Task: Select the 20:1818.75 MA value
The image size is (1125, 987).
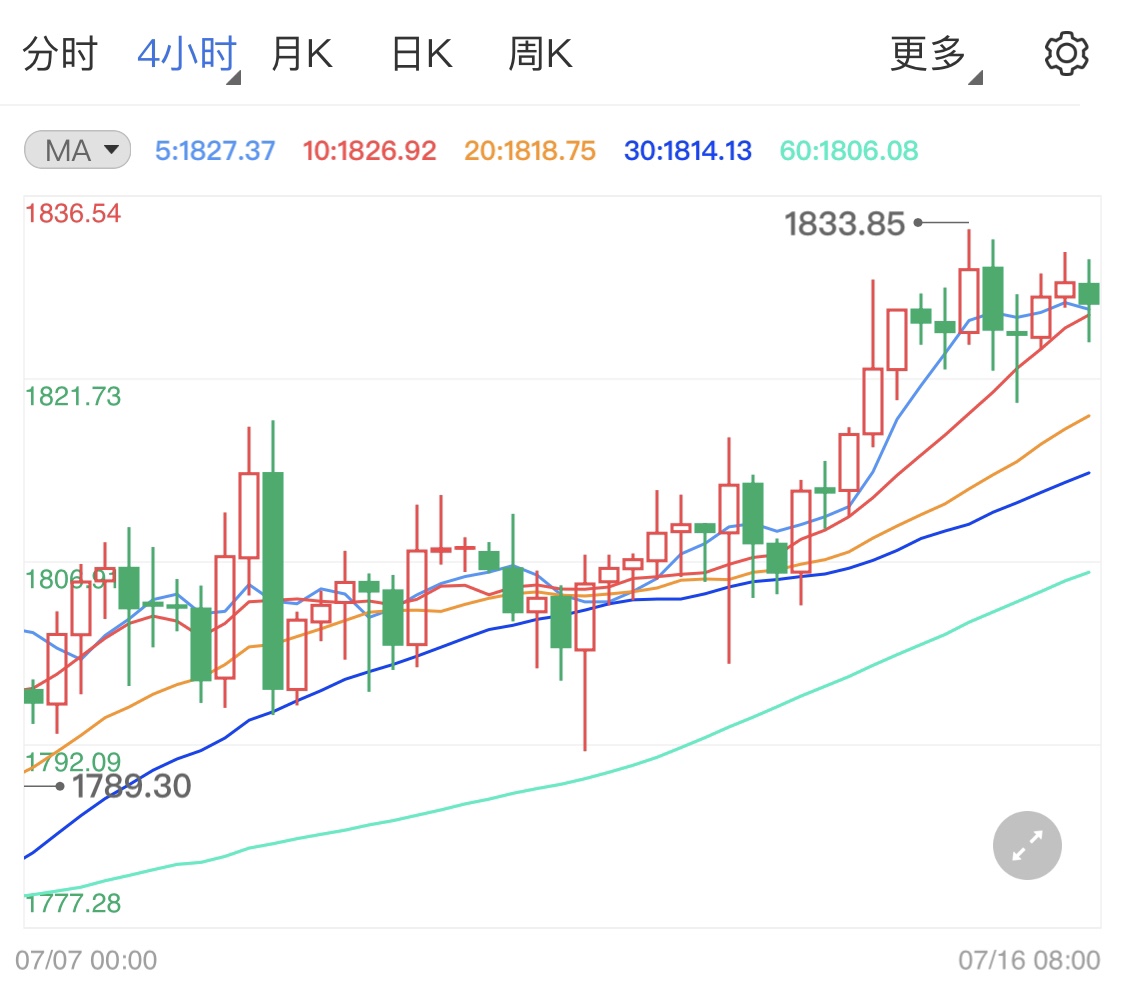Action: 529,151
